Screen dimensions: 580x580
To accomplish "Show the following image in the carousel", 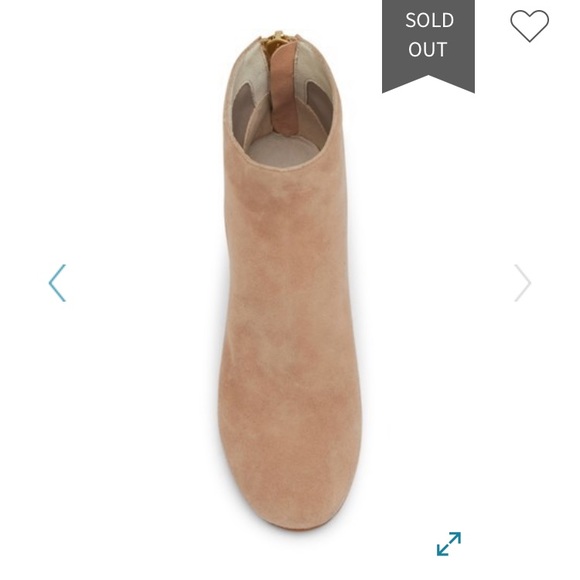I will pyautogui.click(x=522, y=283).
